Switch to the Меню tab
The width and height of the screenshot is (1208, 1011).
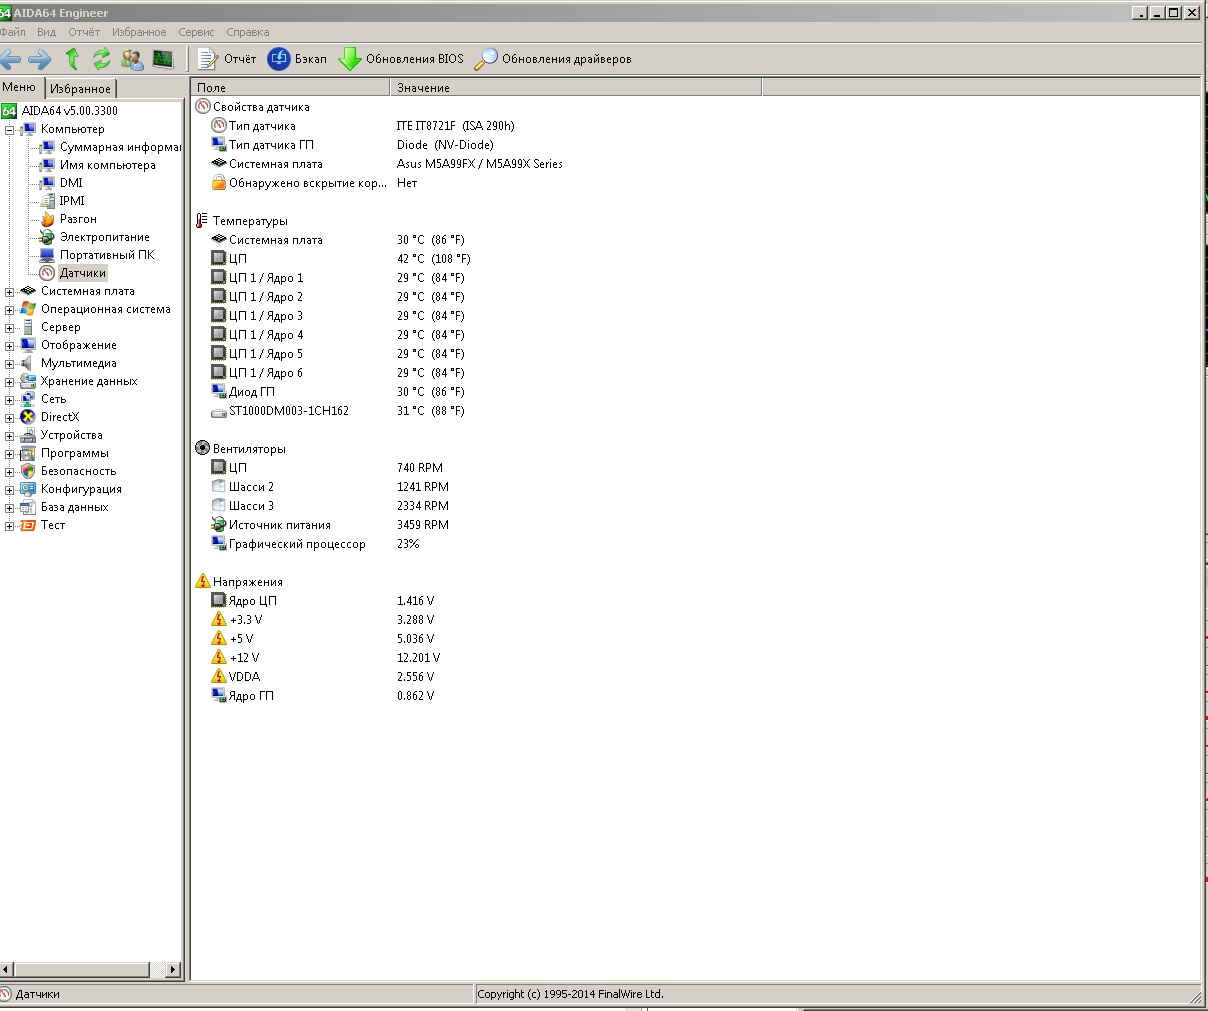(x=20, y=88)
